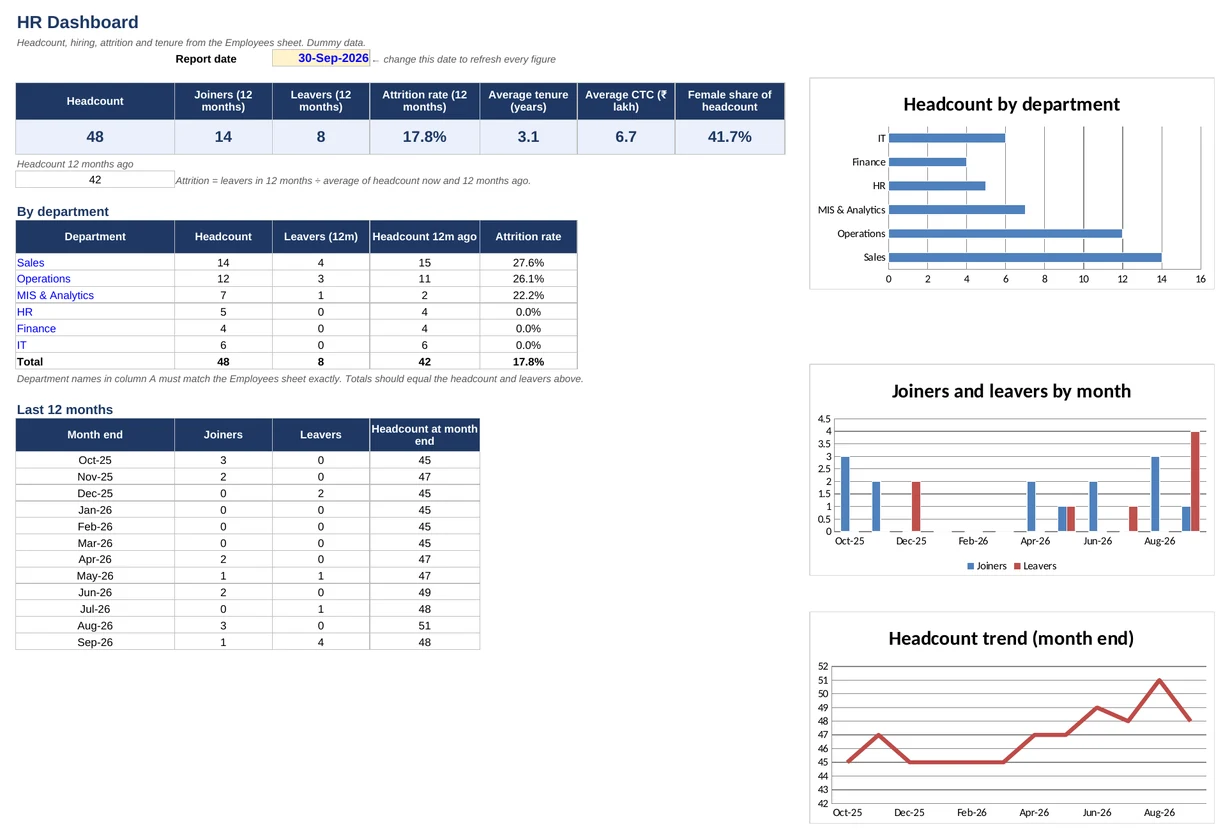Select the Sales attrition rate 27.6%
Viewport: 1230px width, 839px height.
click(x=528, y=263)
